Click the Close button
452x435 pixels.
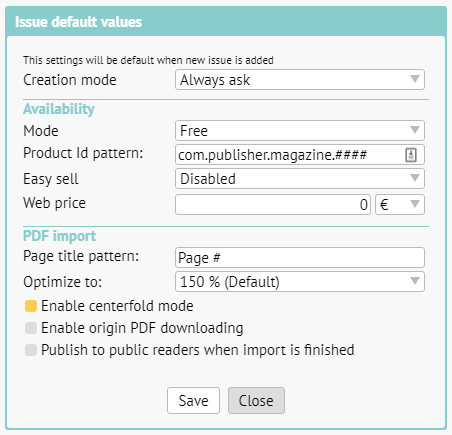[256, 400]
